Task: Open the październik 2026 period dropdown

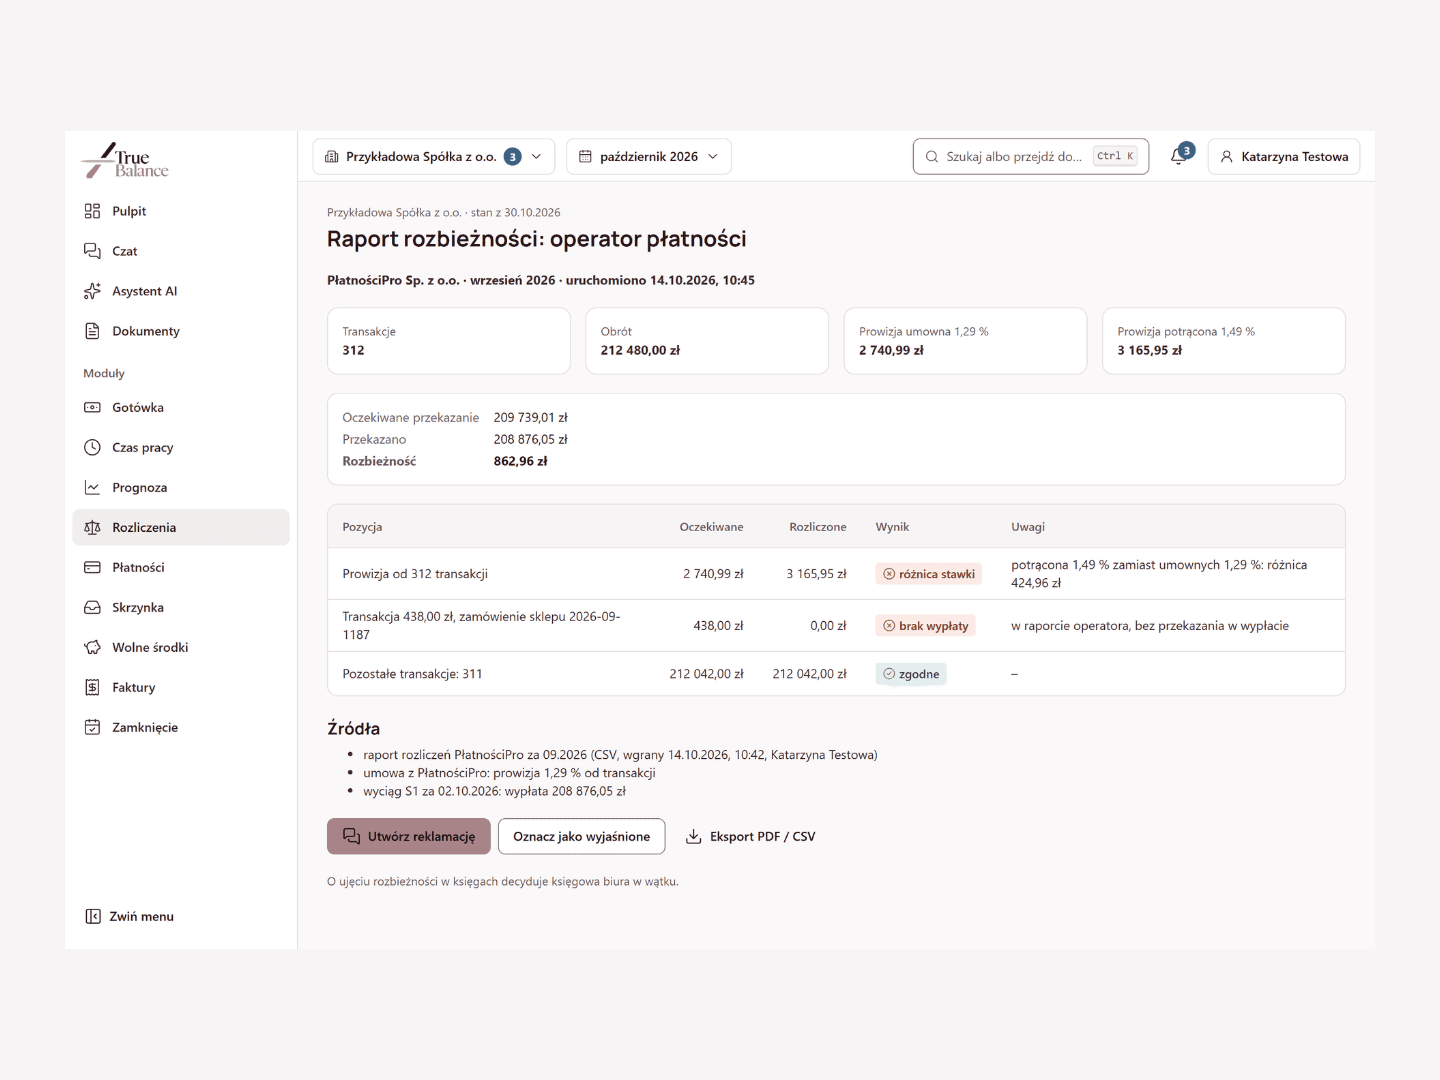Action: pos(649,156)
